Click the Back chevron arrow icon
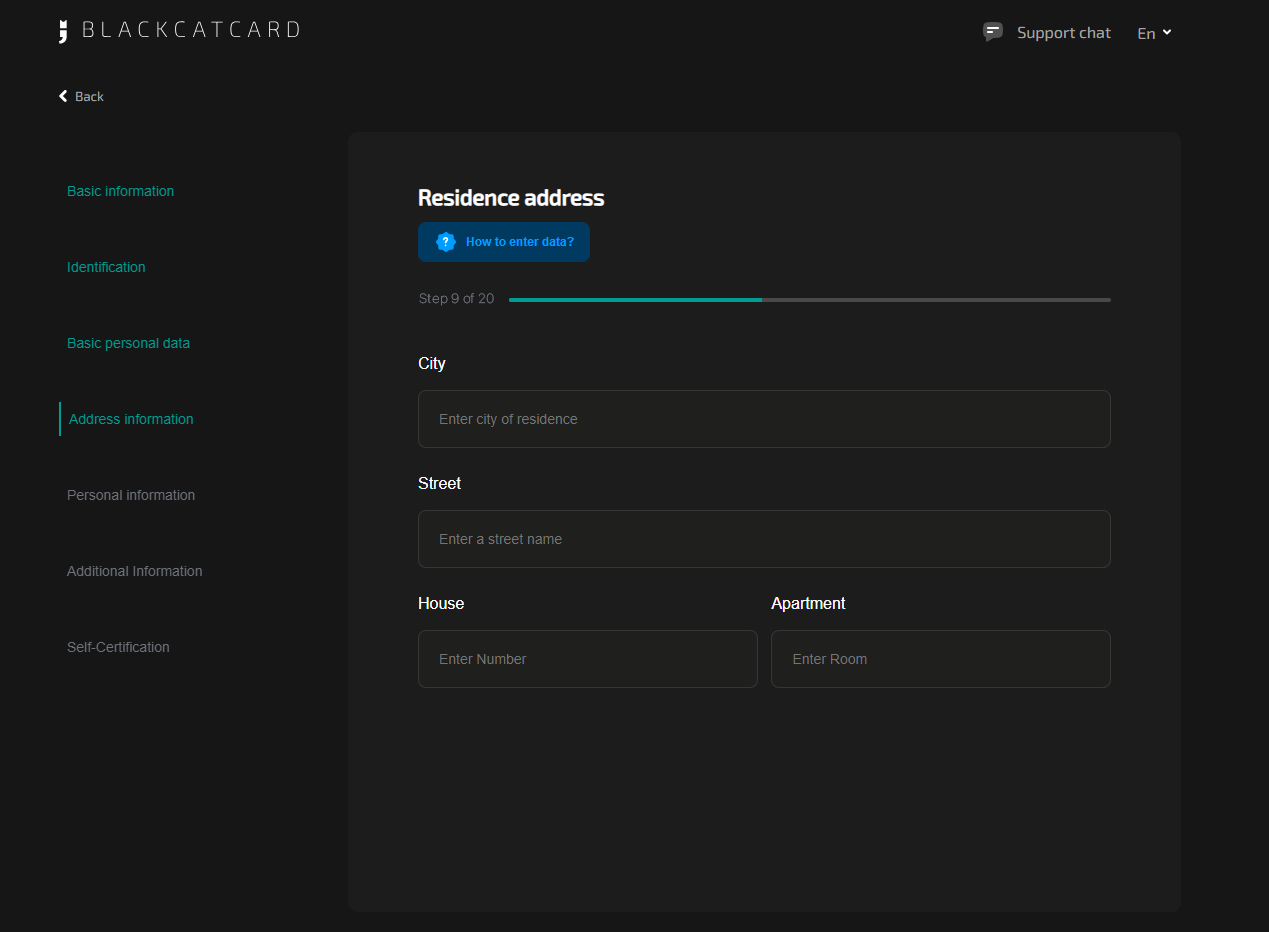Screen dimensions: 1269x932 click(x=63, y=96)
